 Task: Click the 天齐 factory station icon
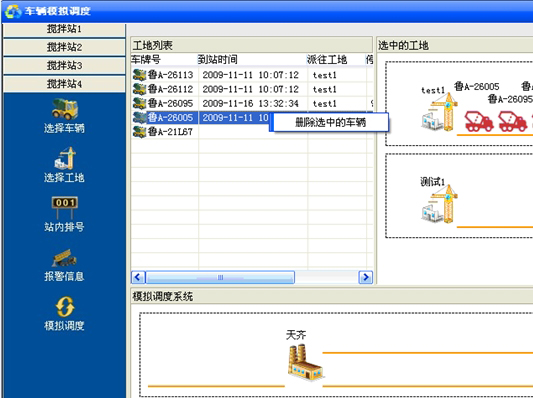[305, 362]
